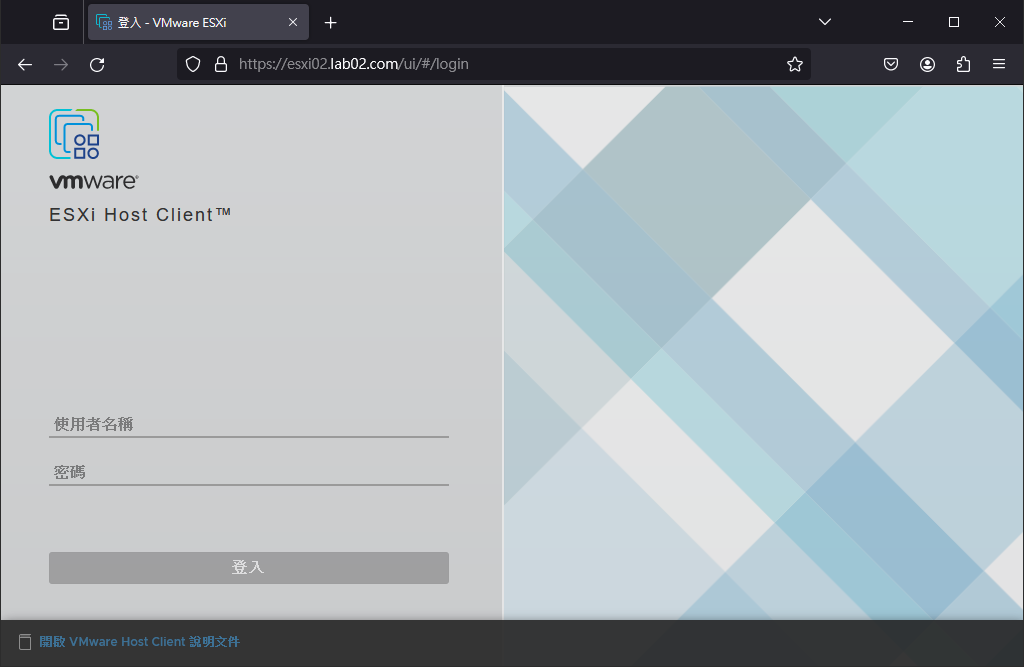The width and height of the screenshot is (1024, 667).
Task: Click the ESXi Host Client logo icon
Action: pyautogui.click(x=74, y=134)
